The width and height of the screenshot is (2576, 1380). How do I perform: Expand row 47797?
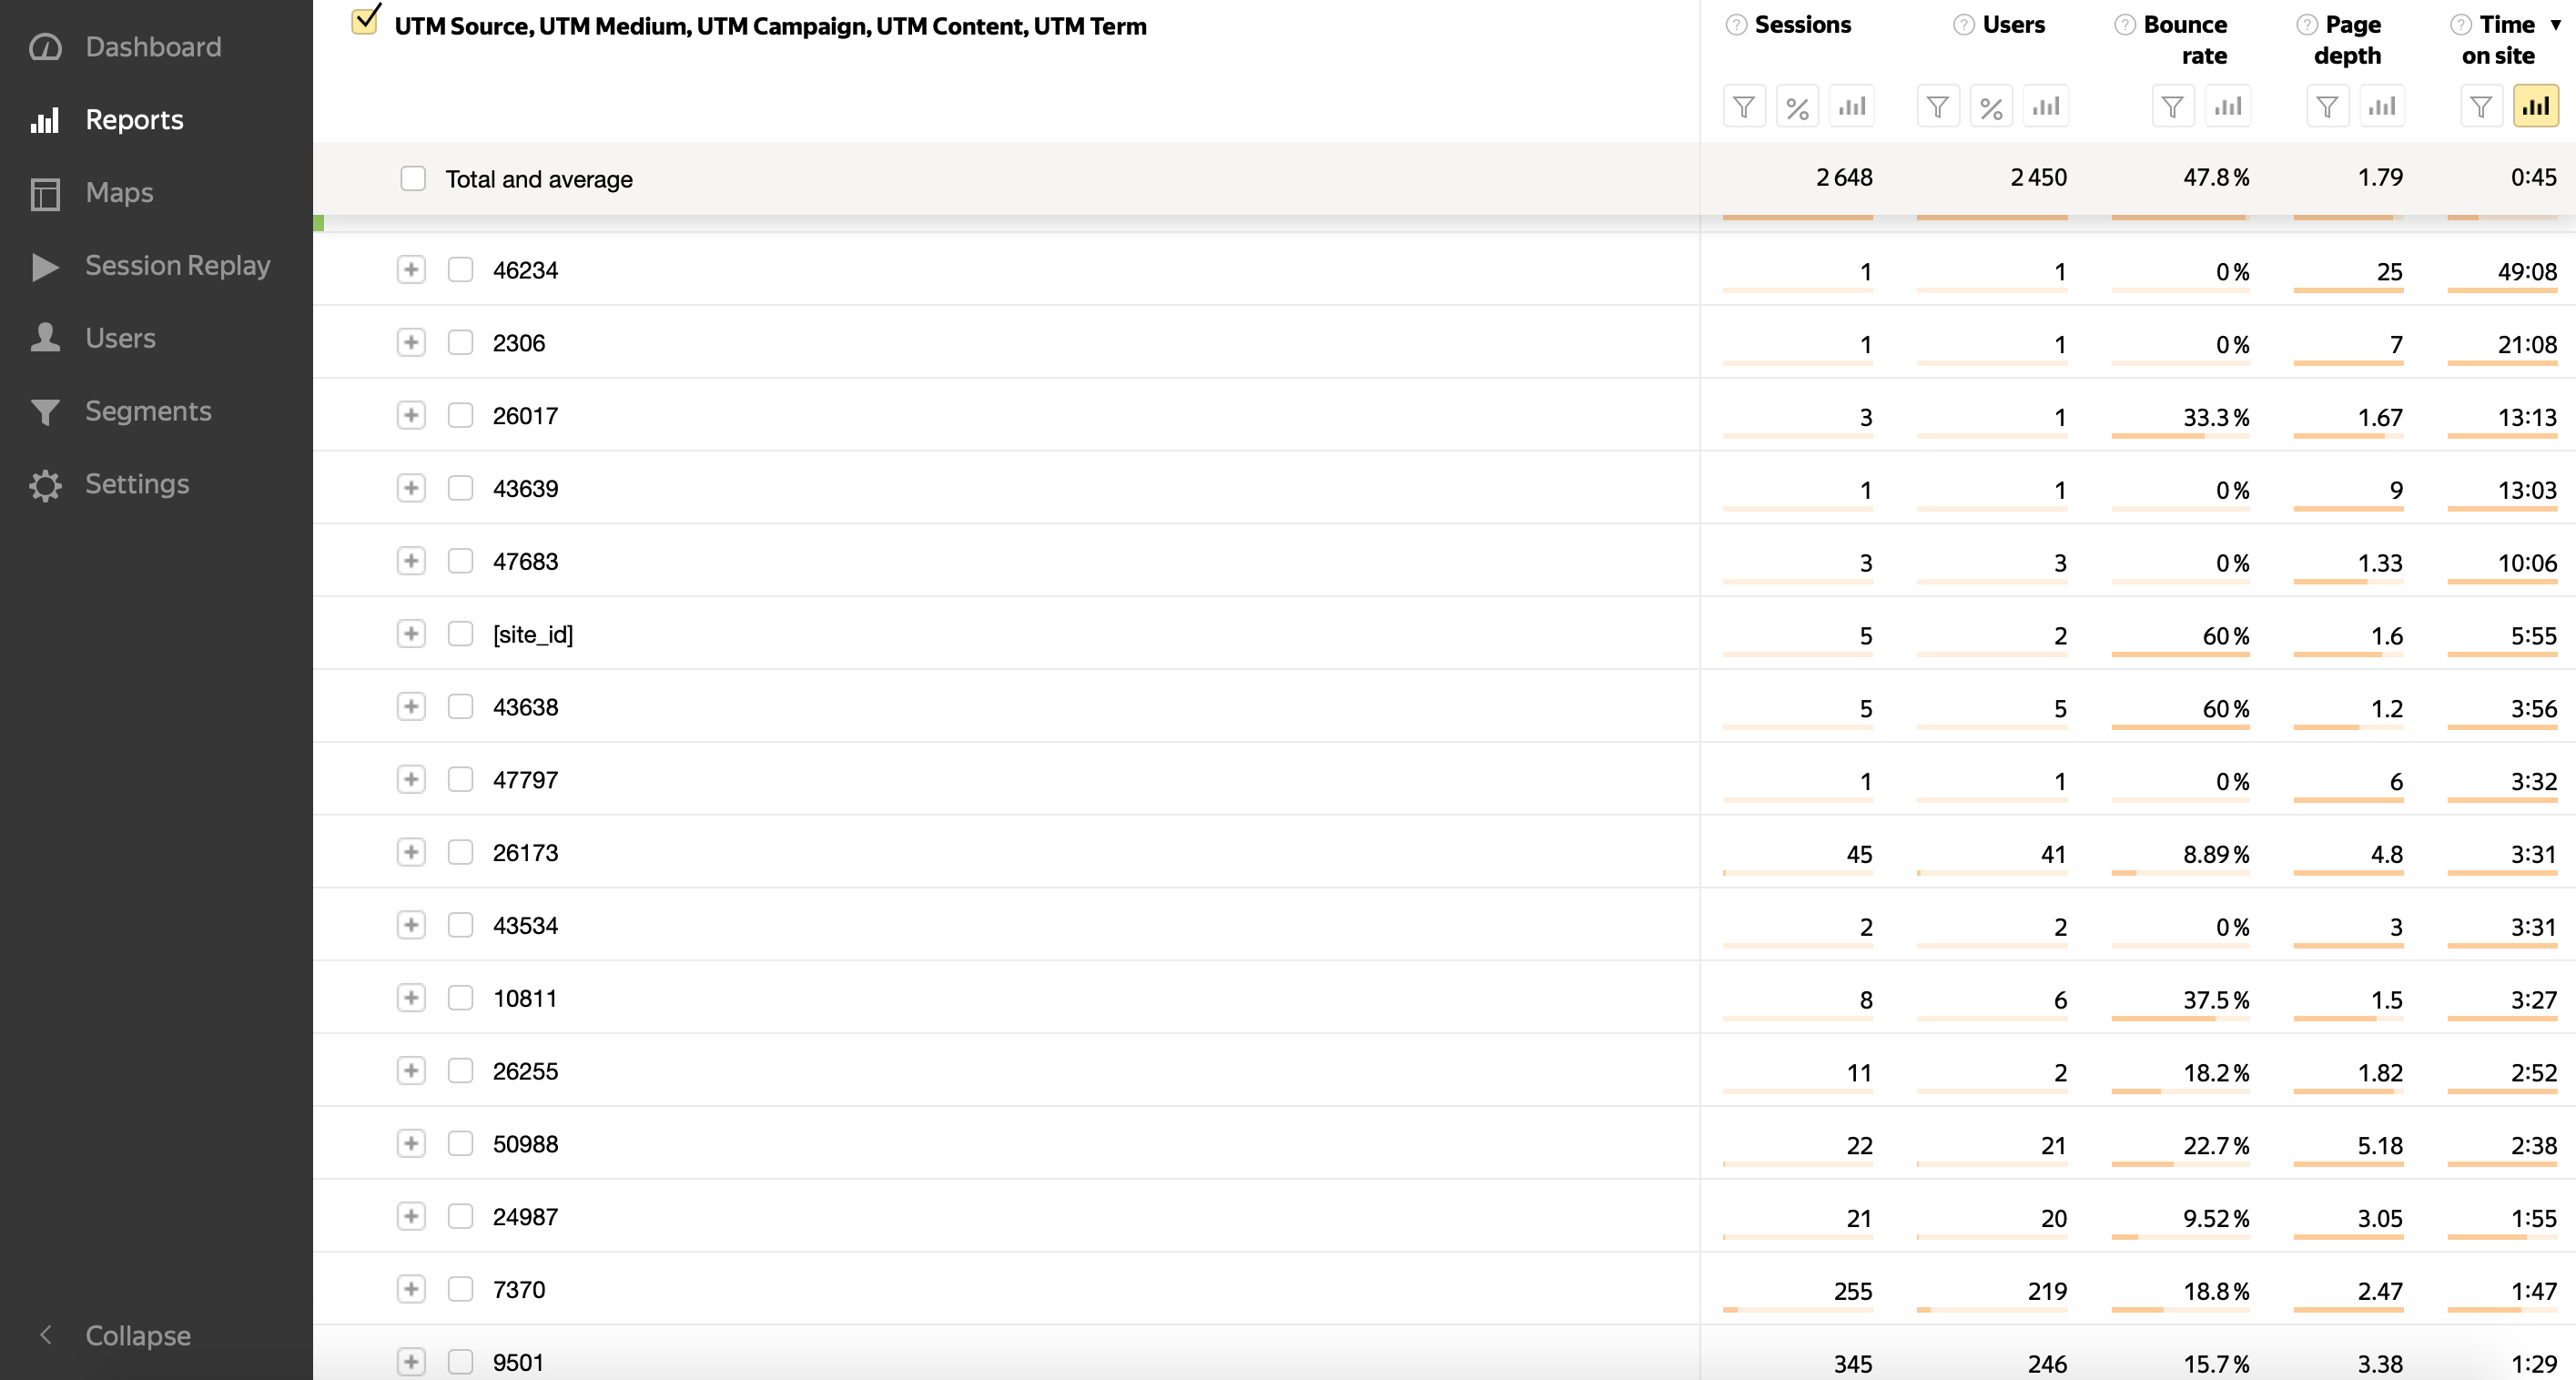pyautogui.click(x=411, y=780)
